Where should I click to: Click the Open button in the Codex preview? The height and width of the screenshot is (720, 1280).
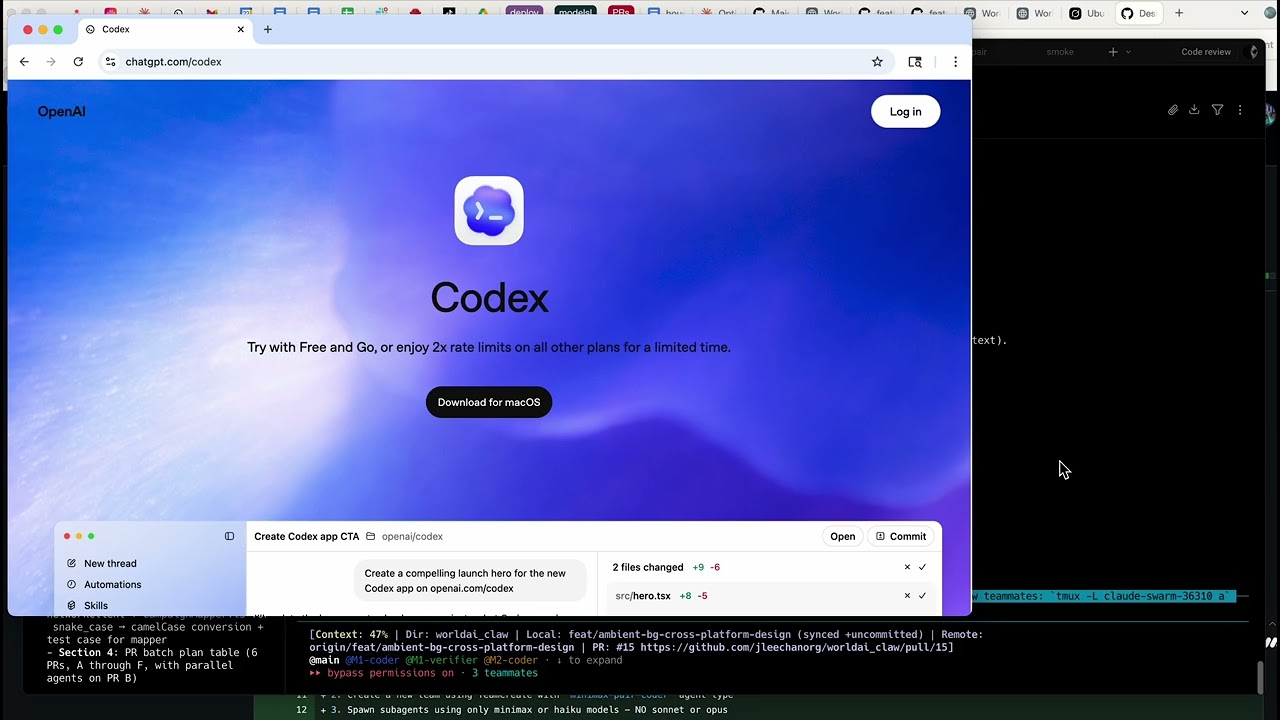tap(842, 536)
